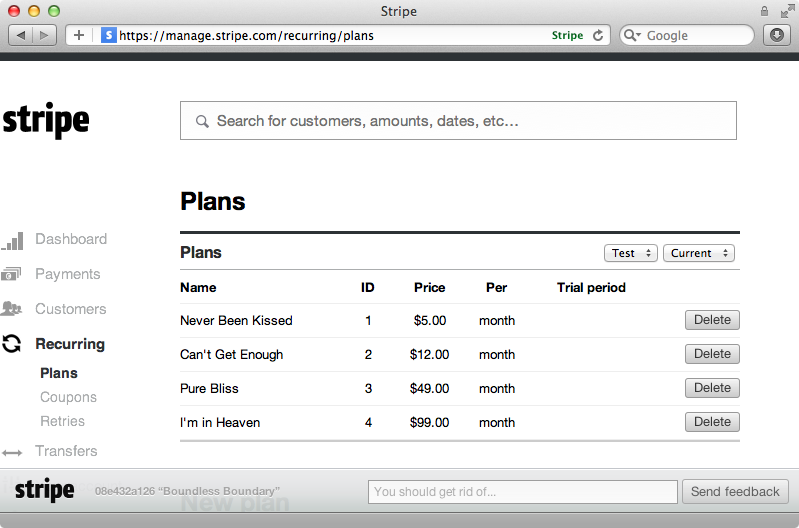Click the Recurring circular arrows icon
Viewport: 799px width, 528px height.
point(11,344)
